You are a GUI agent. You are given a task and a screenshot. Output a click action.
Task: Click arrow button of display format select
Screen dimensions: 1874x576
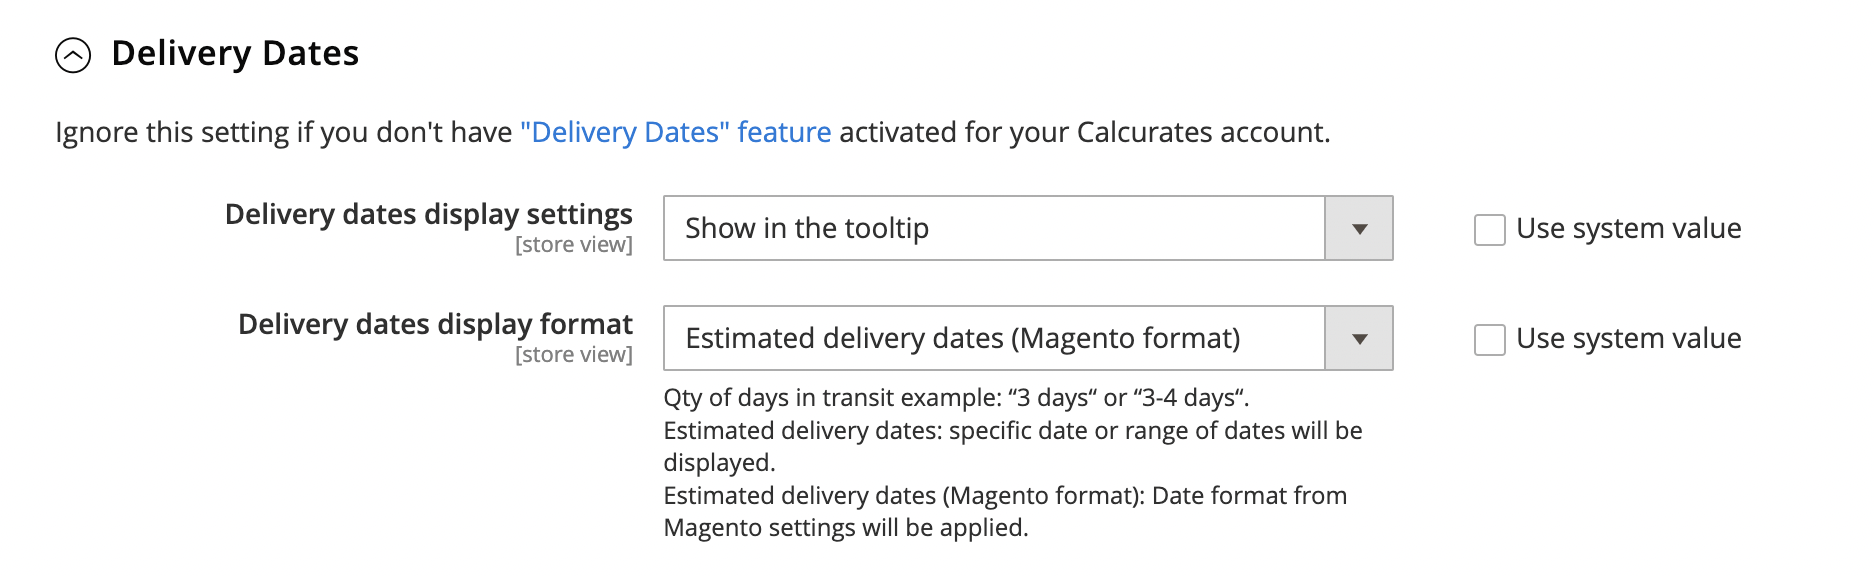(x=1359, y=338)
